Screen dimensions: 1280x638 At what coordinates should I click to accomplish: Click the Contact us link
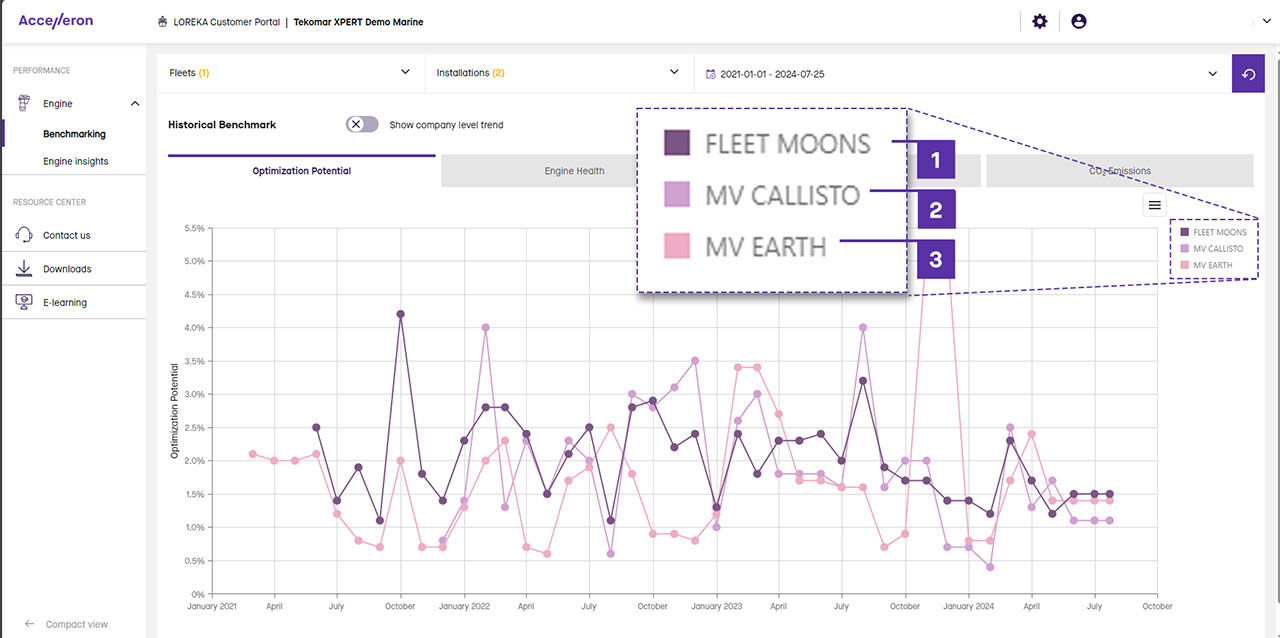67,235
